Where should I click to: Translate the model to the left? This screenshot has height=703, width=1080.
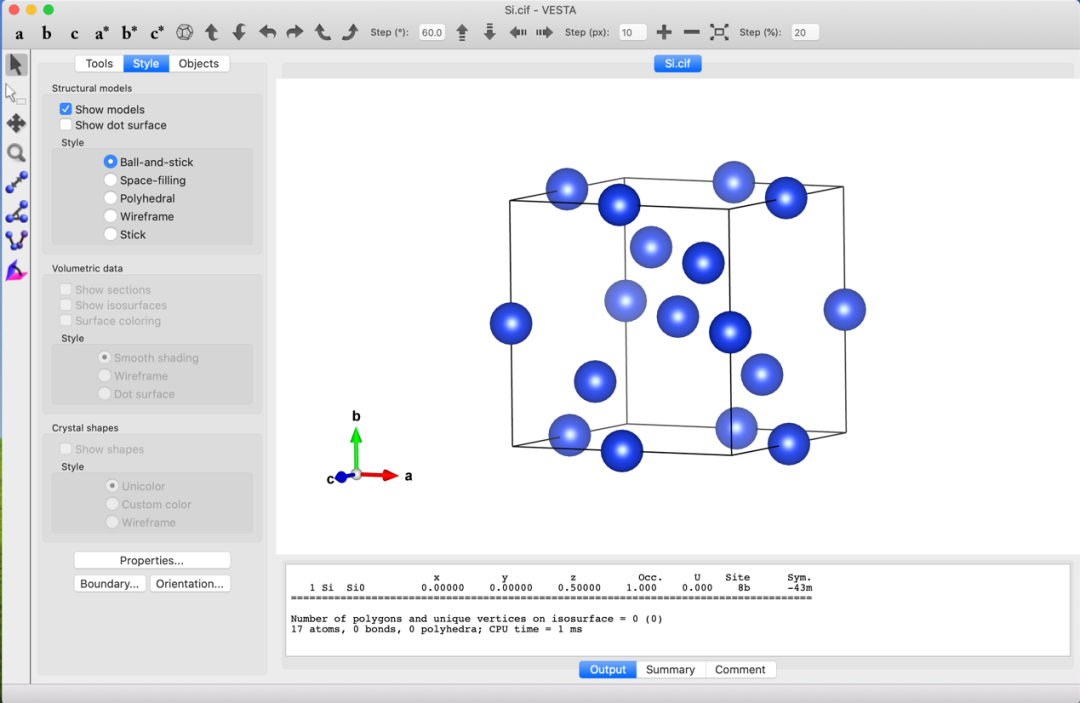click(517, 32)
